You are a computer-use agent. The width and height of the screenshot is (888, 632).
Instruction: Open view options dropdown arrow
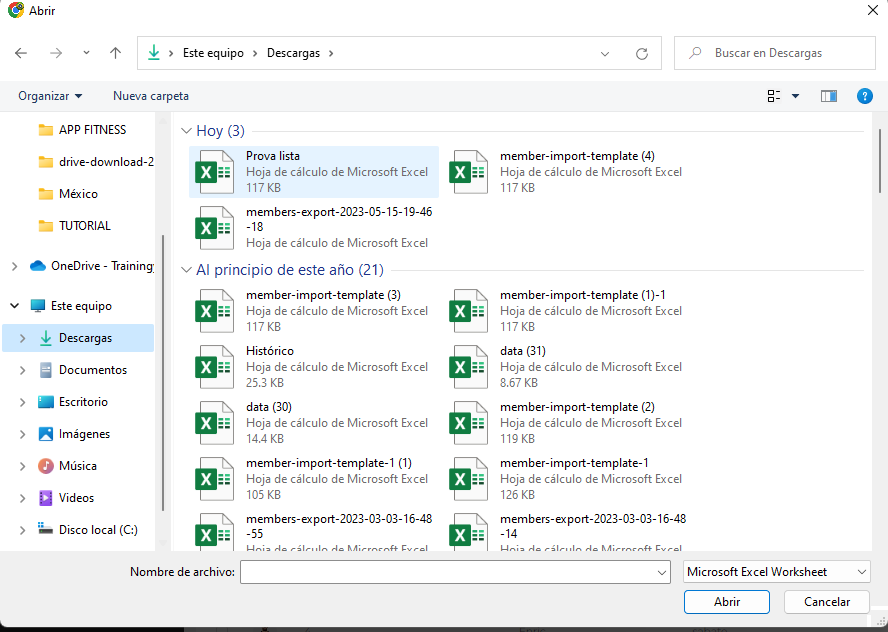point(795,96)
